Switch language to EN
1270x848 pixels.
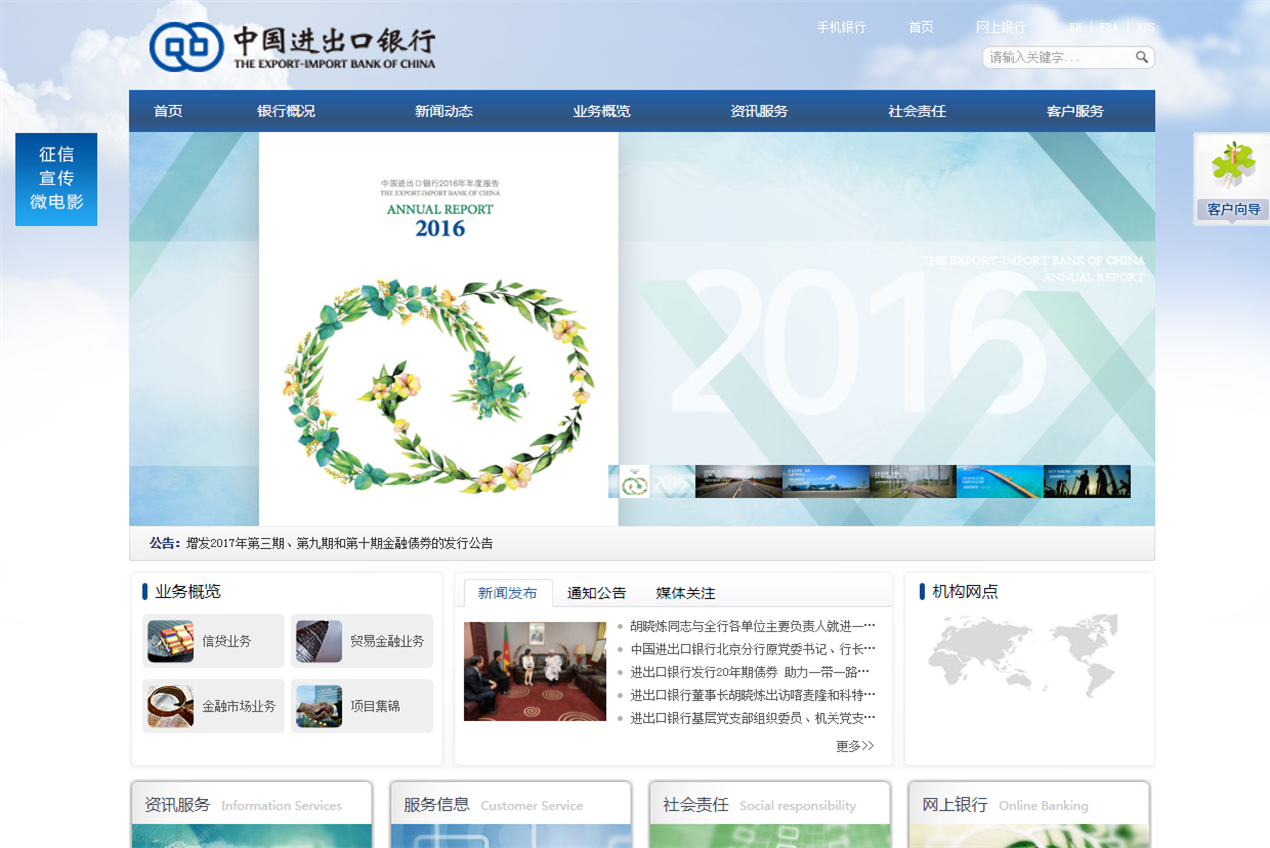[x=1075, y=27]
